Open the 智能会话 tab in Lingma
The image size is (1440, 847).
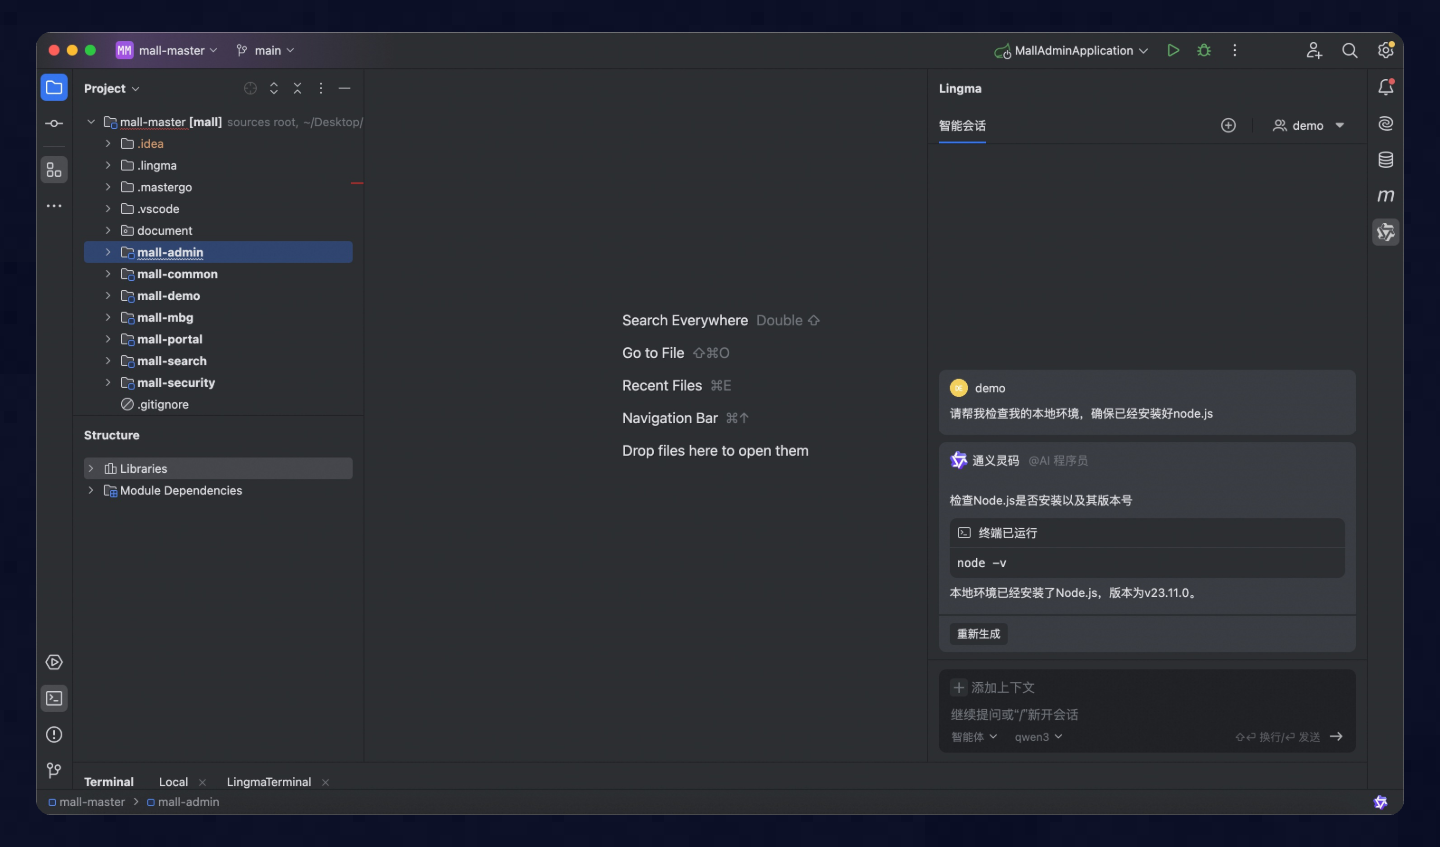[962, 126]
